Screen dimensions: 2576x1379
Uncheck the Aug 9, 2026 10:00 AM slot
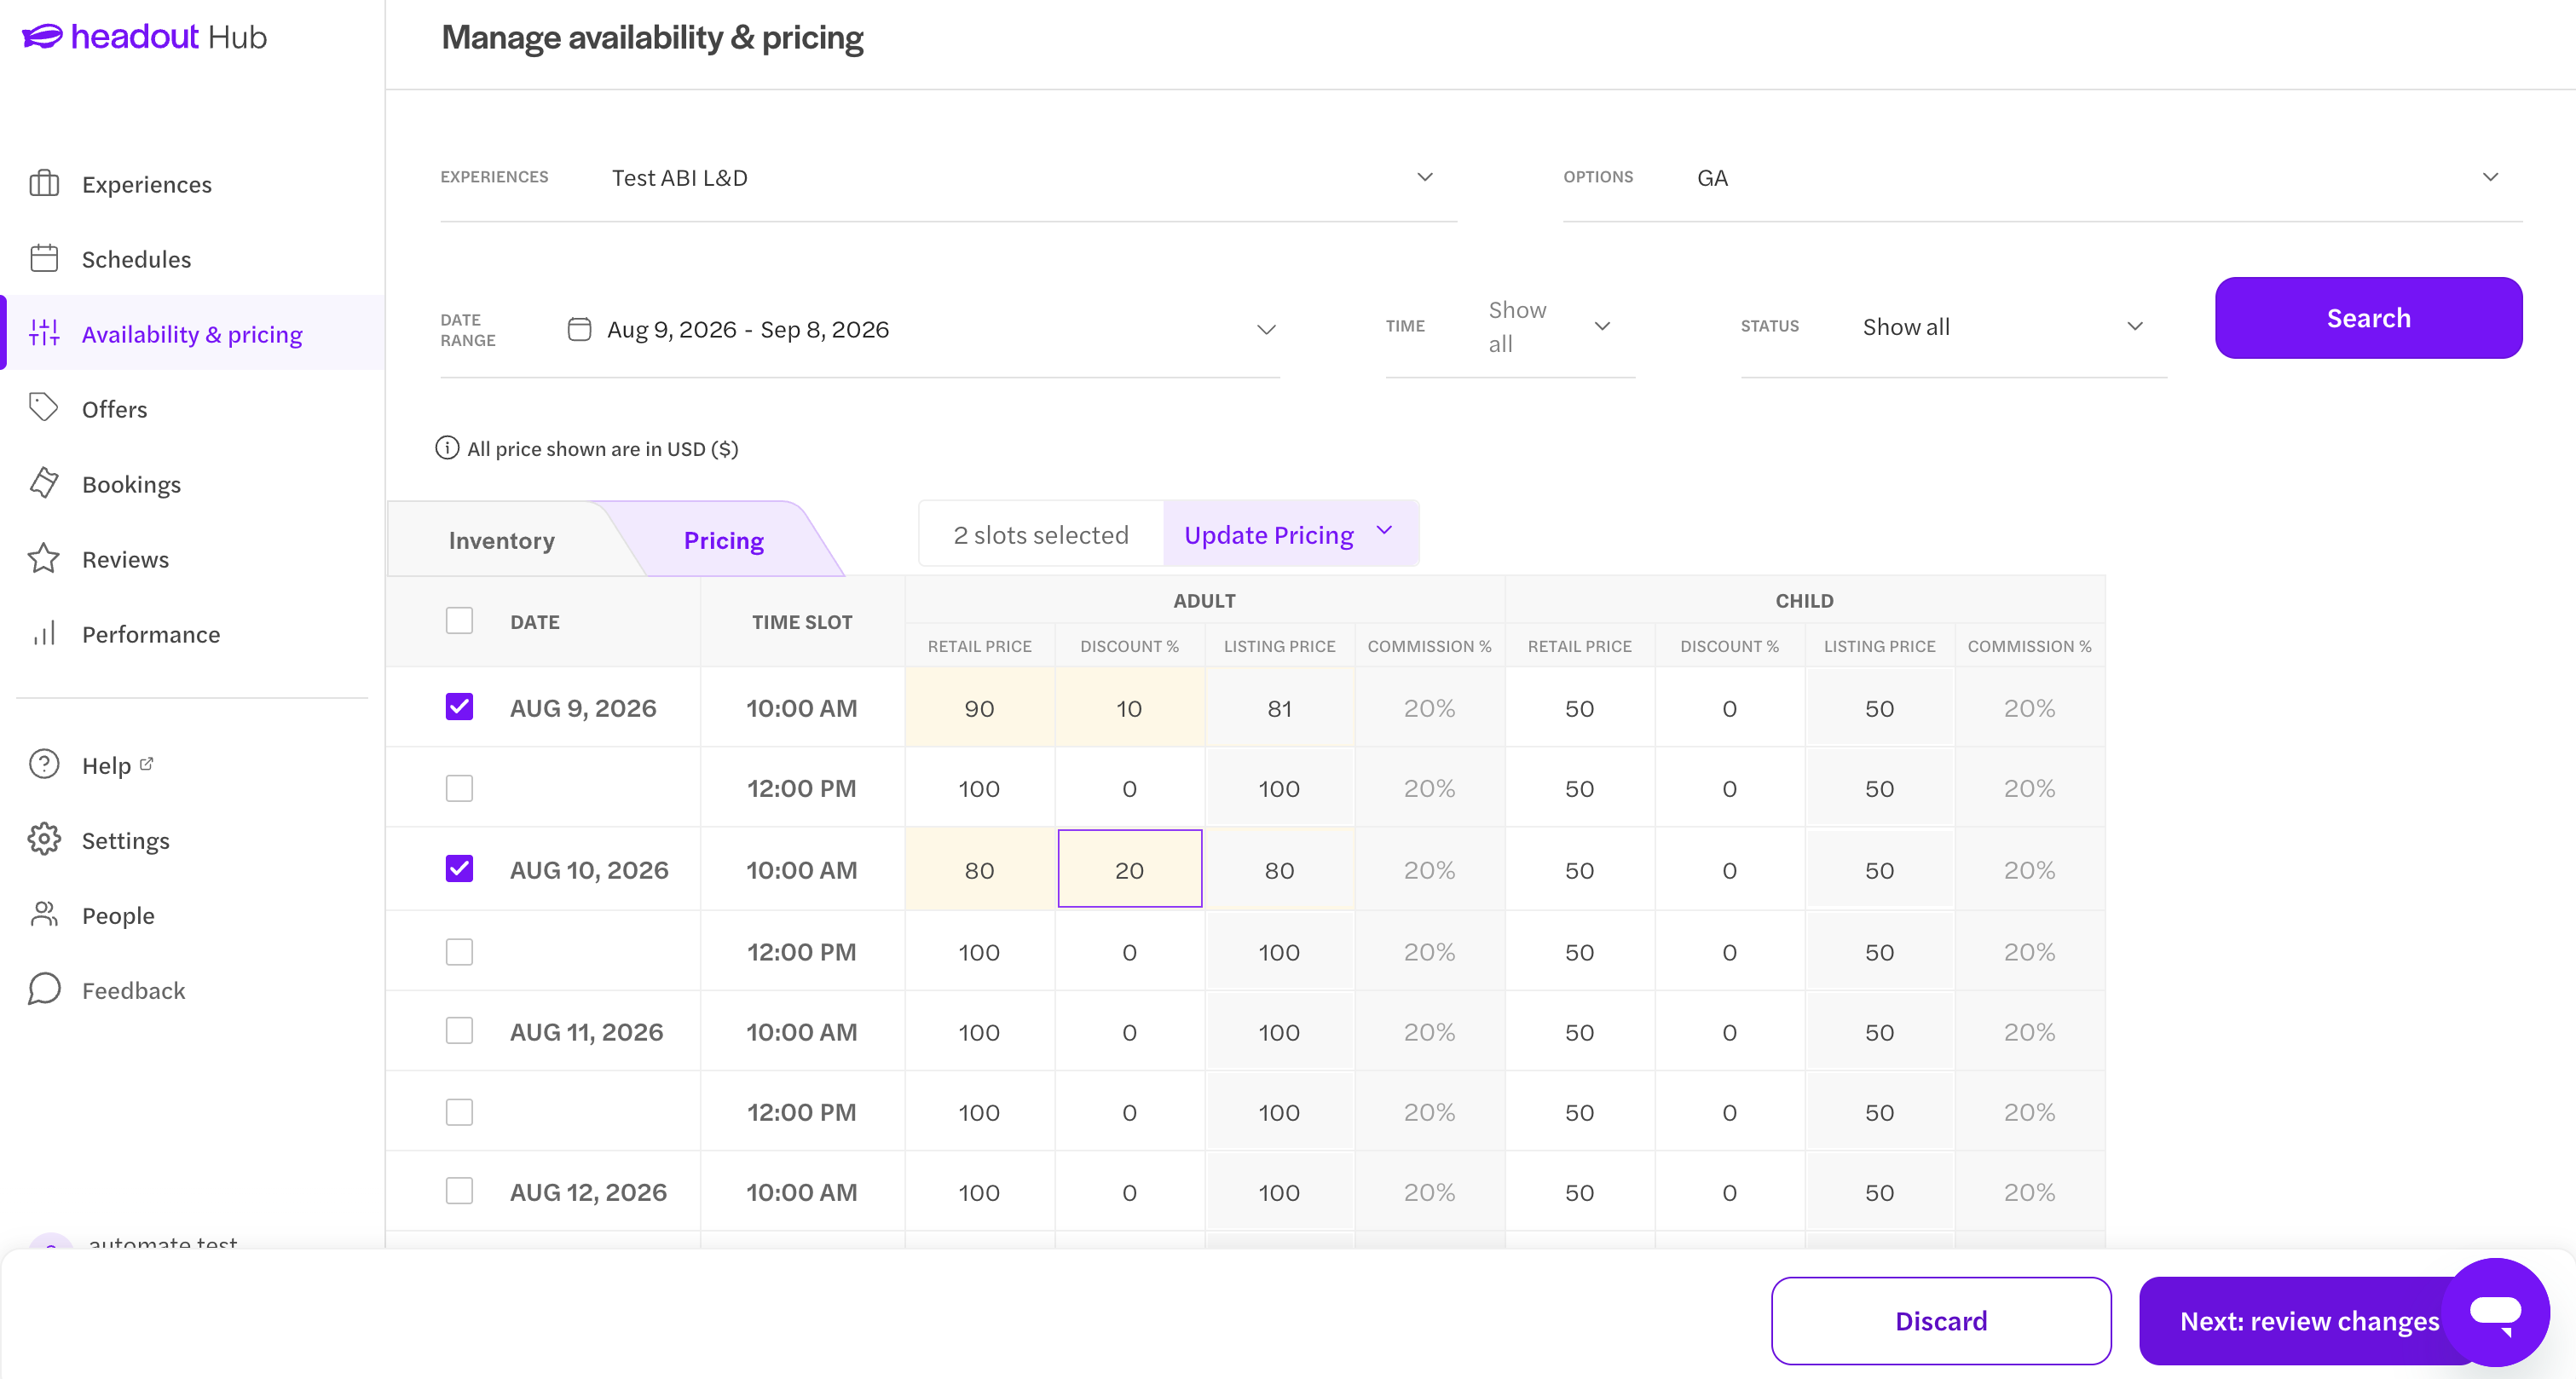click(459, 707)
